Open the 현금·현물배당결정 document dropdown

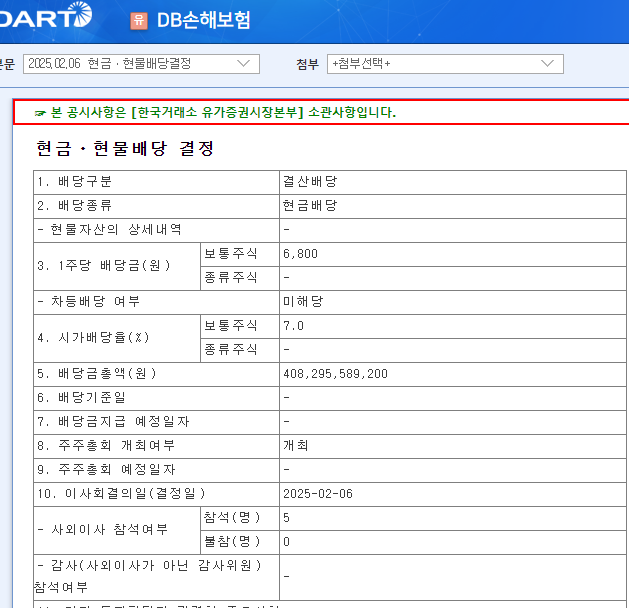click(x=141, y=64)
